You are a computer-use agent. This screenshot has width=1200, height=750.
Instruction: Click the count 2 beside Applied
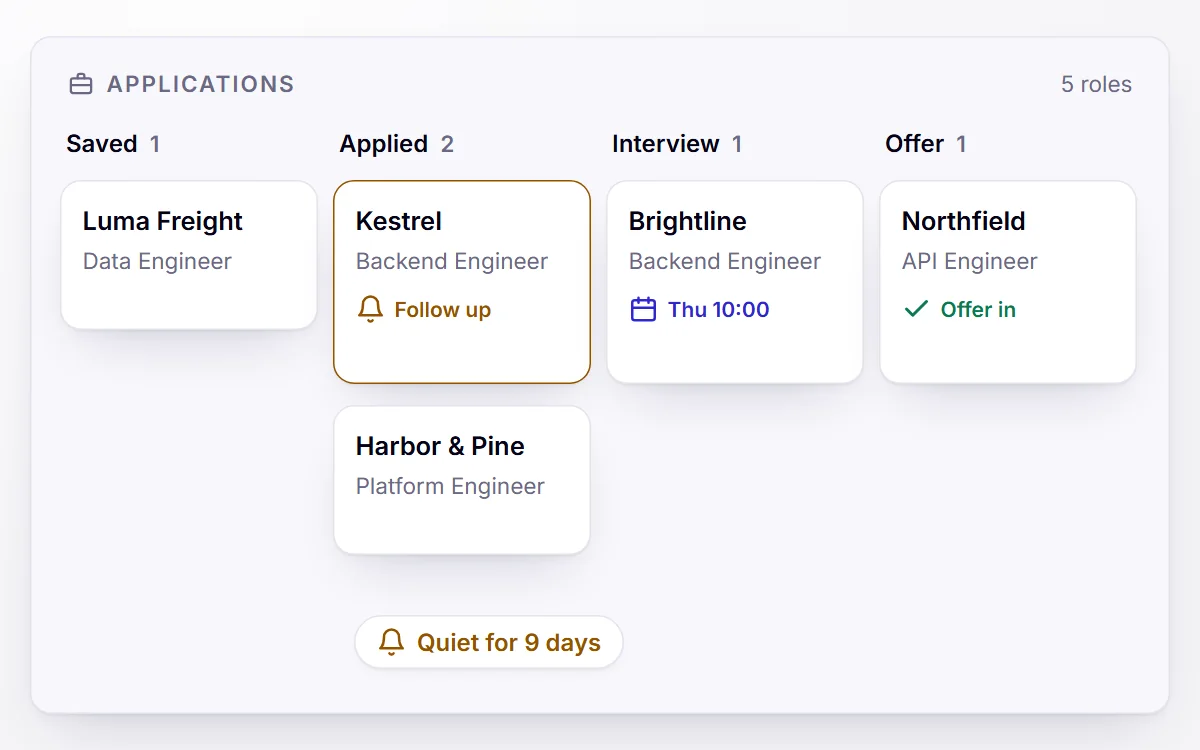point(447,144)
